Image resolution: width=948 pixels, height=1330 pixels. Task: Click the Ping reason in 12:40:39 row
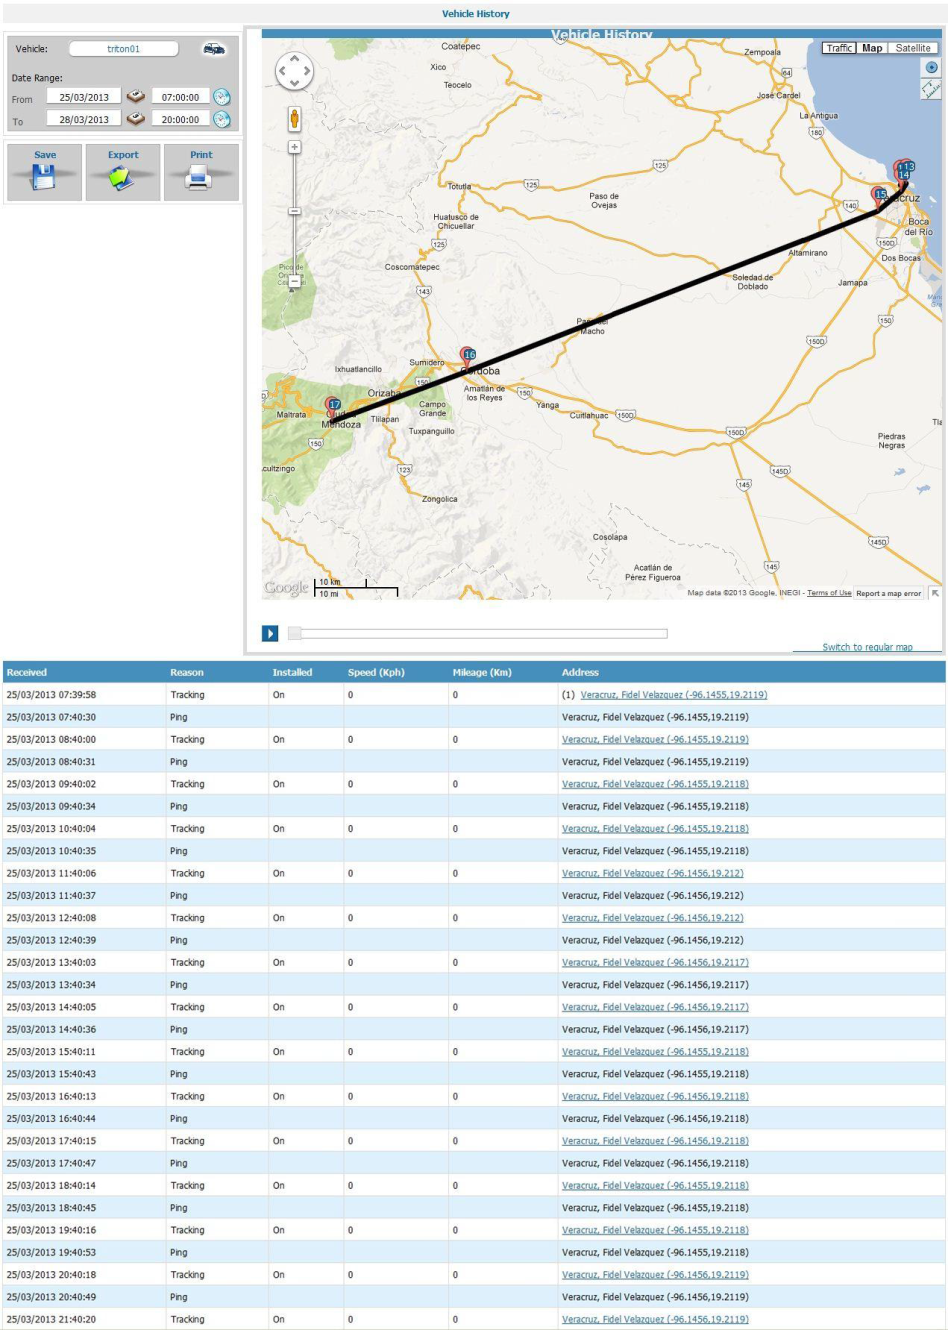pyautogui.click(x=178, y=940)
